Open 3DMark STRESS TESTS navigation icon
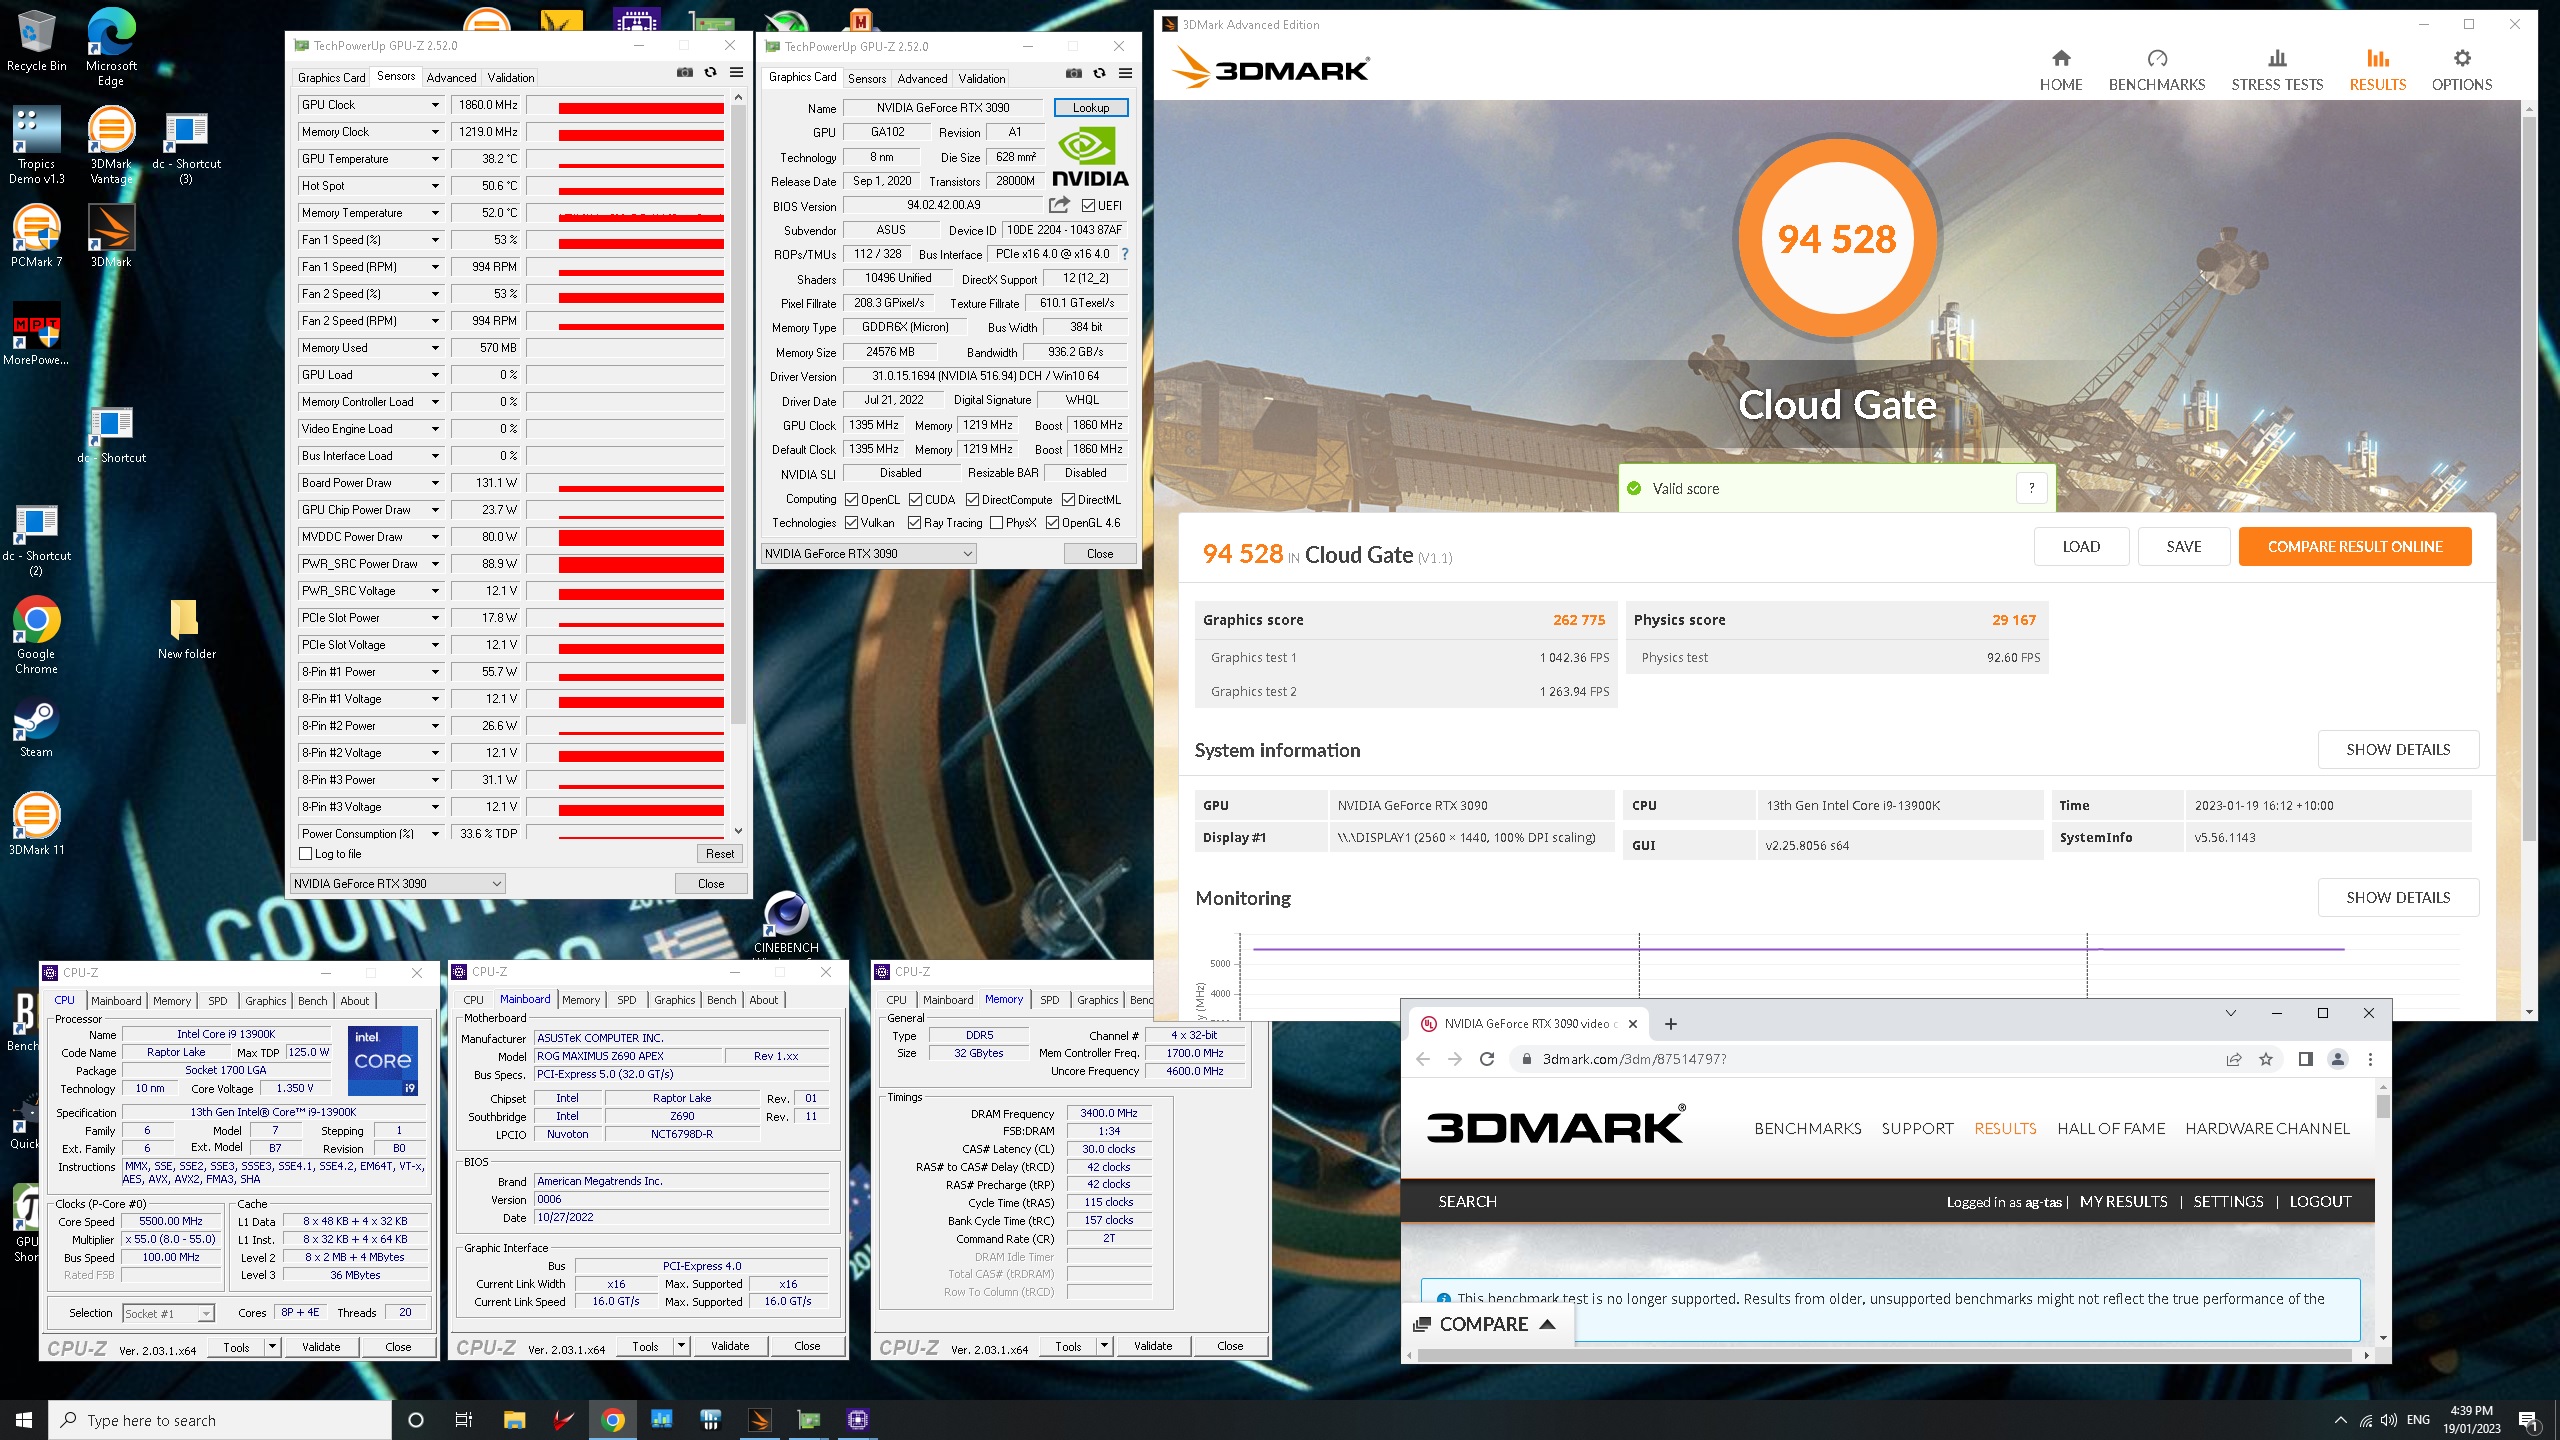2560x1440 pixels. point(2277,59)
